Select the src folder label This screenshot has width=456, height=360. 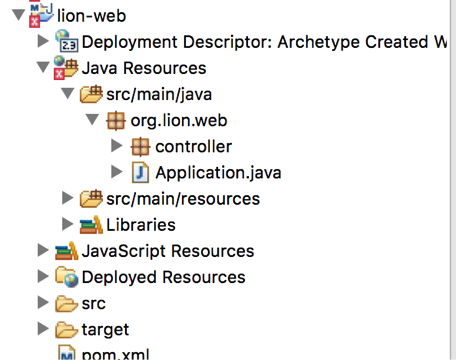pyautogui.click(x=94, y=303)
